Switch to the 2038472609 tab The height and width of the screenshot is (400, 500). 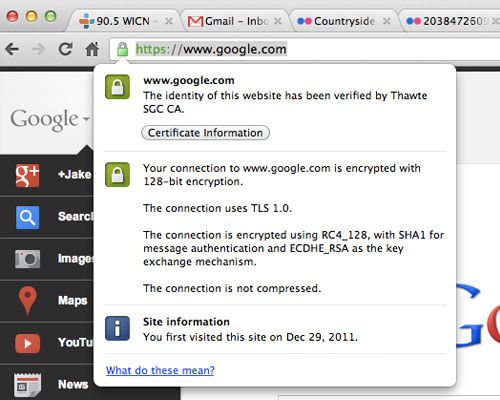point(450,21)
